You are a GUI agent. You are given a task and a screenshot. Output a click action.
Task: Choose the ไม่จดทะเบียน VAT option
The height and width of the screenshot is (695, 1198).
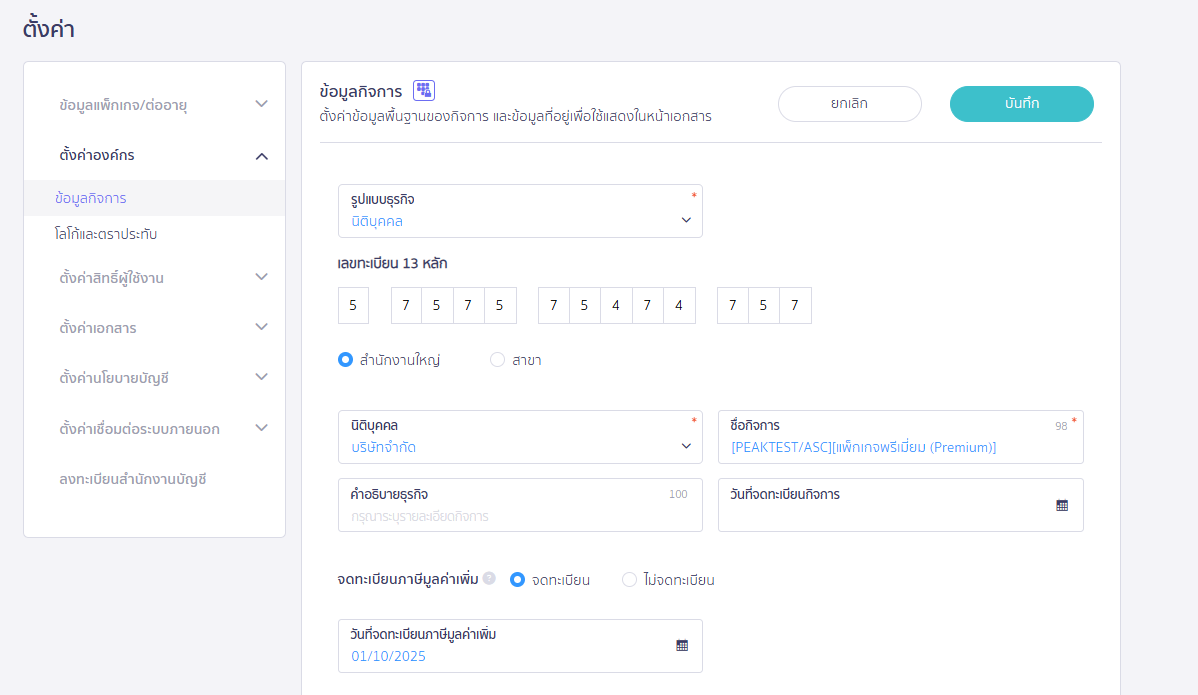(629, 580)
